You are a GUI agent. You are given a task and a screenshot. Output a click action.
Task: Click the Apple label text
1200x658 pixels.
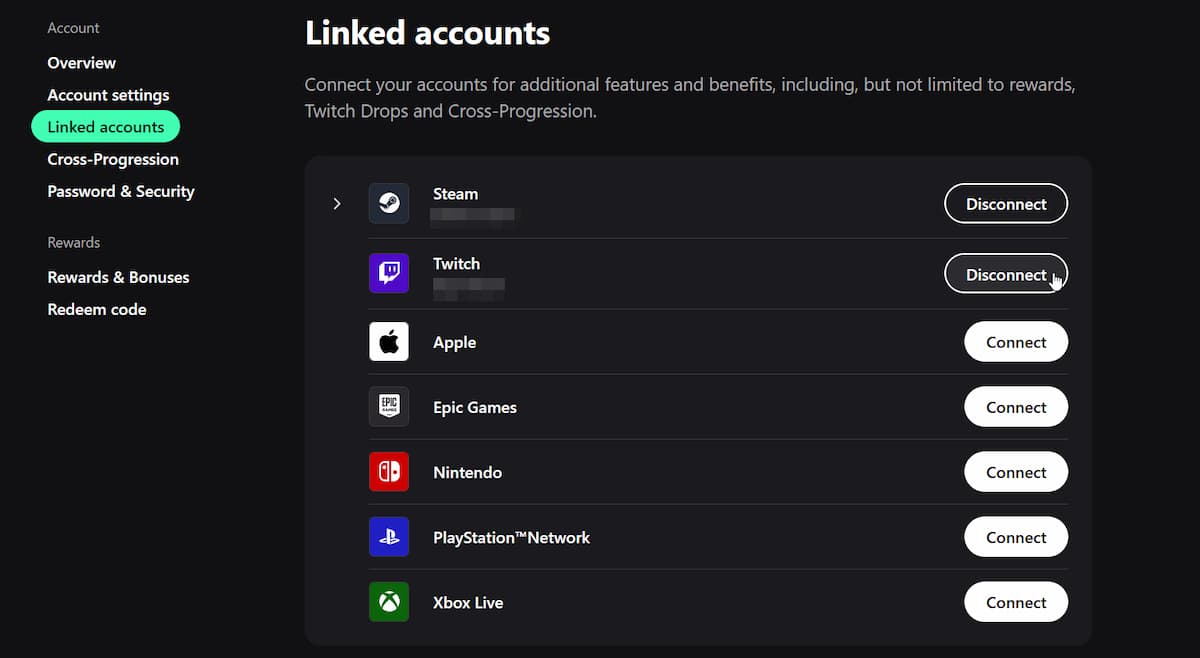coord(454,342)
